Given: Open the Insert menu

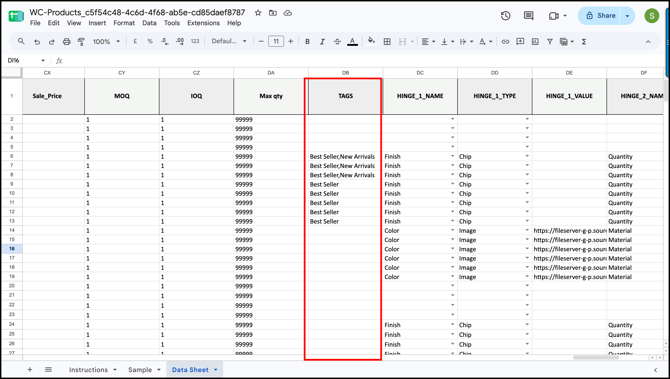Looking at the screenshot, I should click(97, 23).
